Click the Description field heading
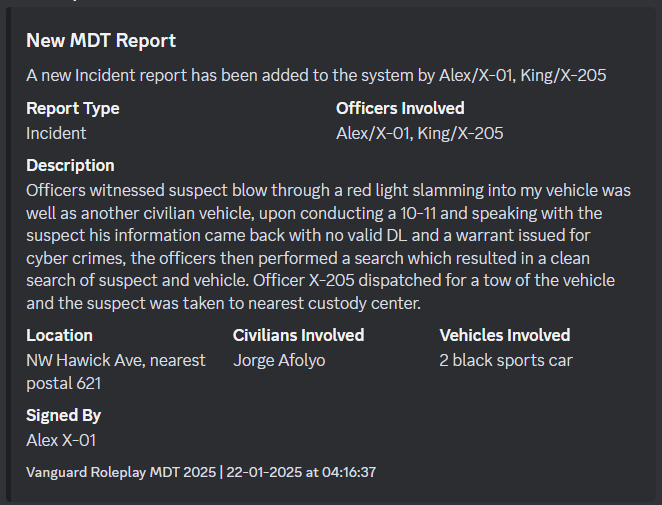 [70, 166]
